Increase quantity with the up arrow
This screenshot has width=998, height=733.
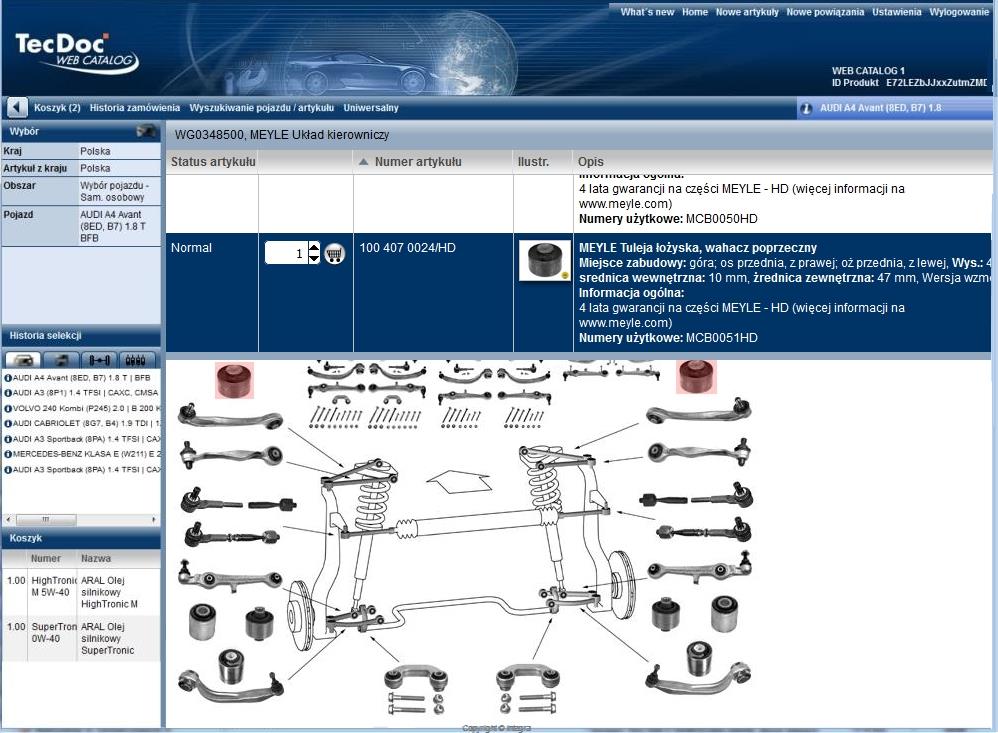(x=314, y=247)
